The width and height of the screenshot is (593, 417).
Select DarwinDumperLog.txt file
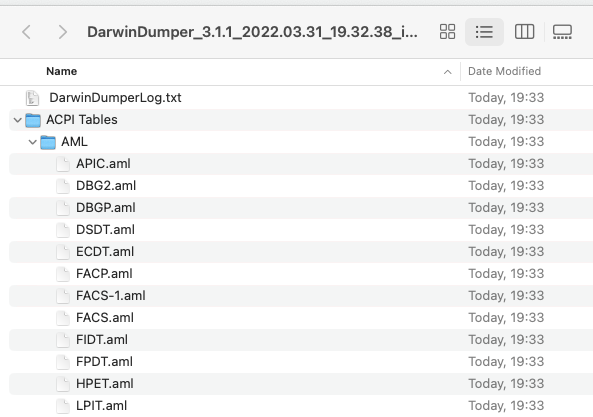[x=115, y=98]
